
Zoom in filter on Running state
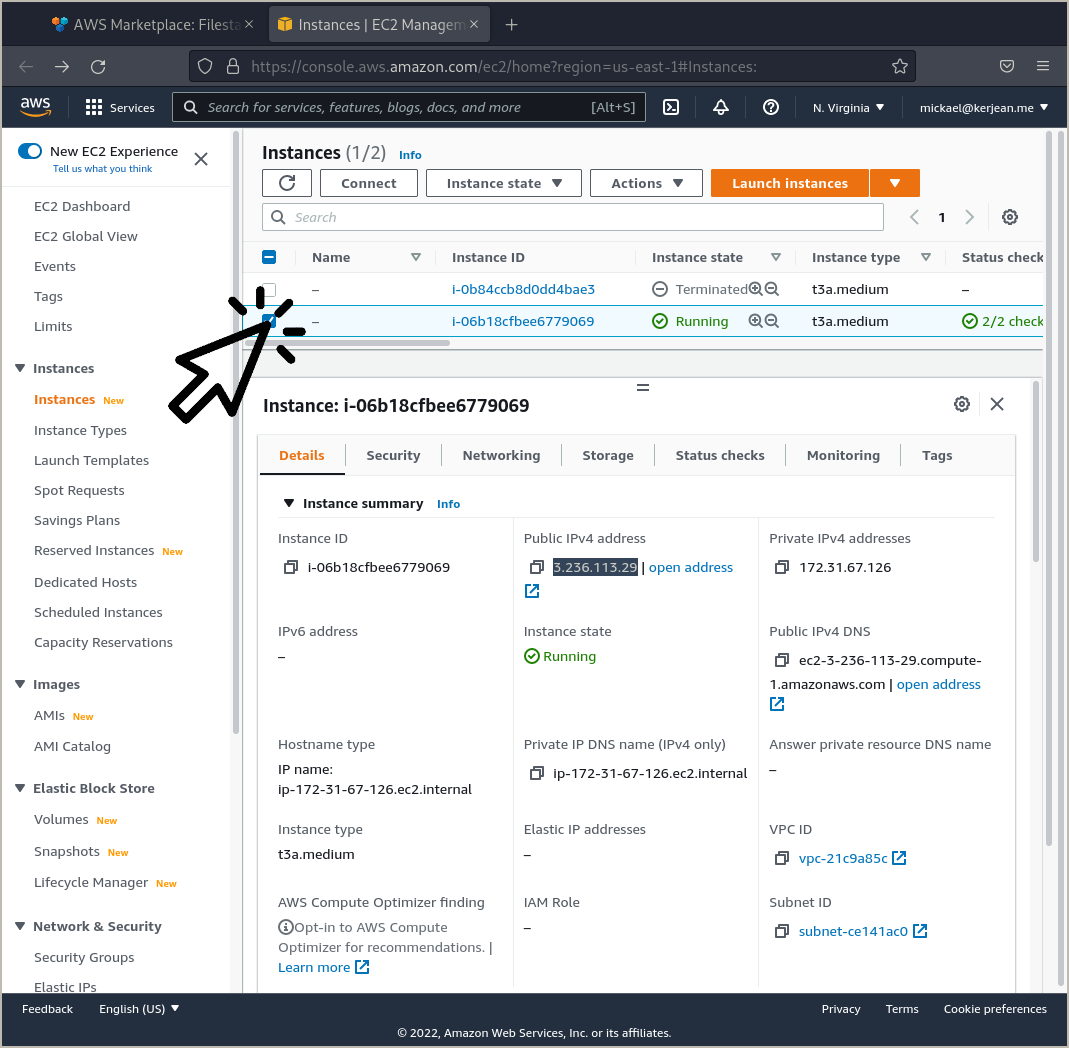tap(755, 320)
